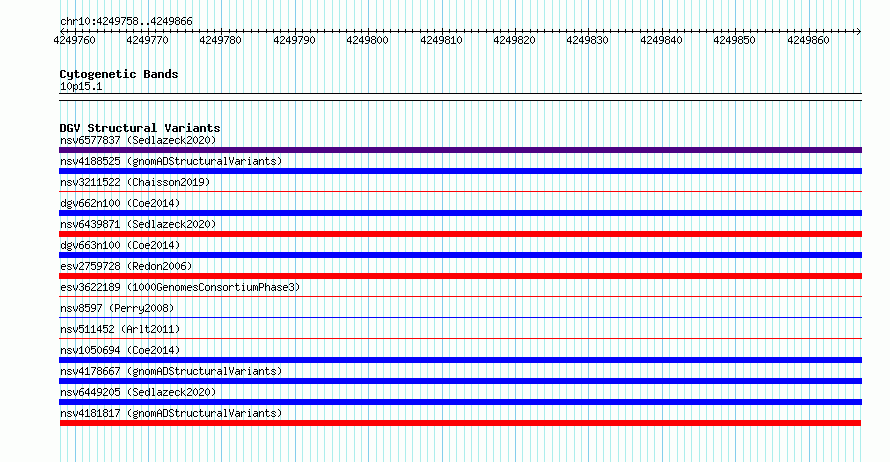This screenshot has height=462, width=890.
Task: Click the DGV Structural Variants track title
Action: [140, 128]
